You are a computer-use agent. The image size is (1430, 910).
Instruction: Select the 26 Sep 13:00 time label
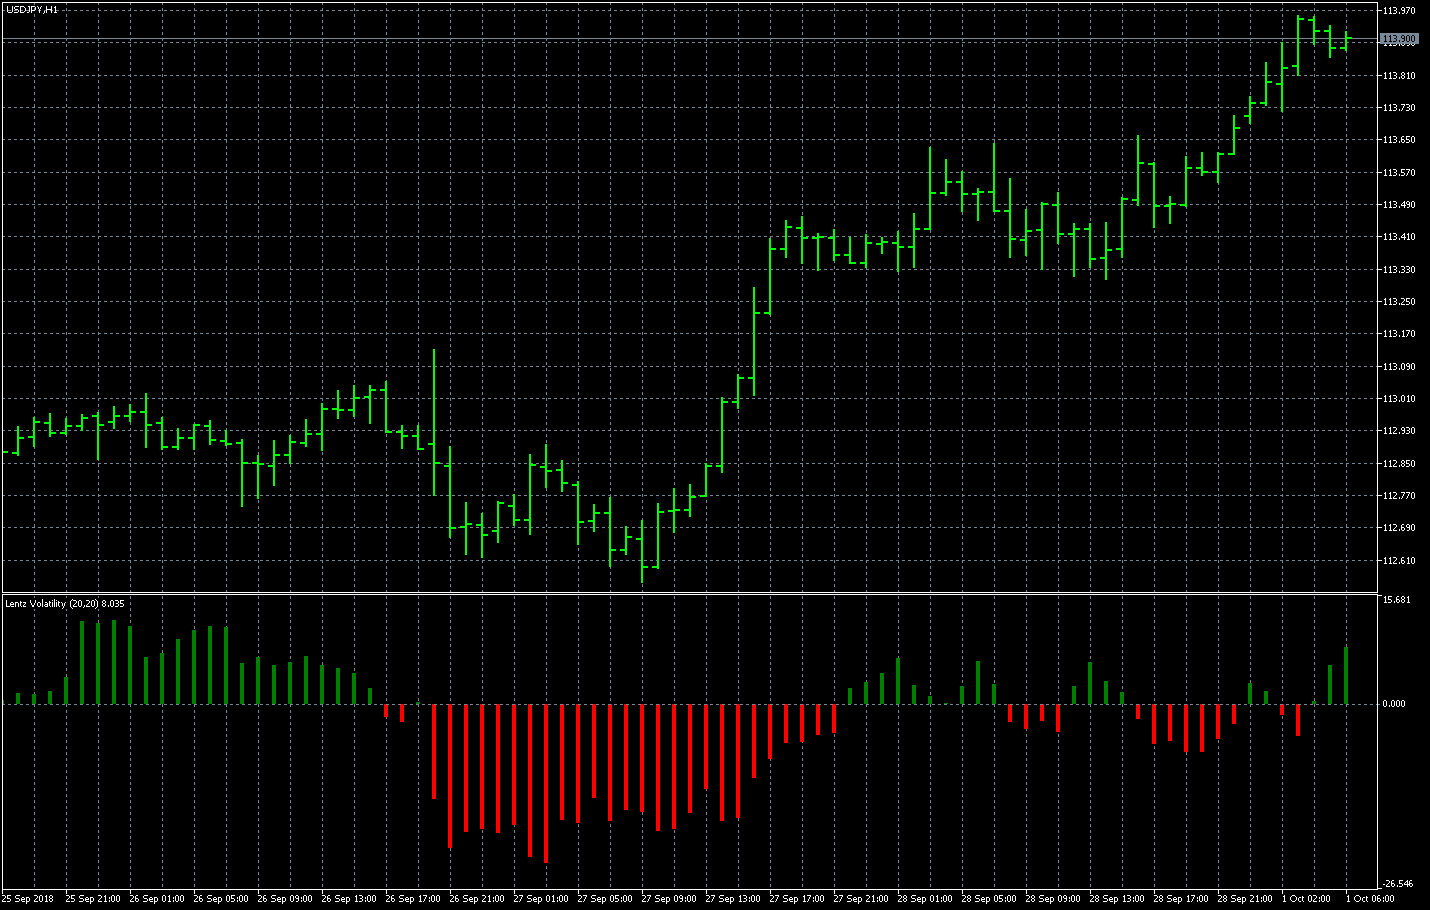coord(349,899)
